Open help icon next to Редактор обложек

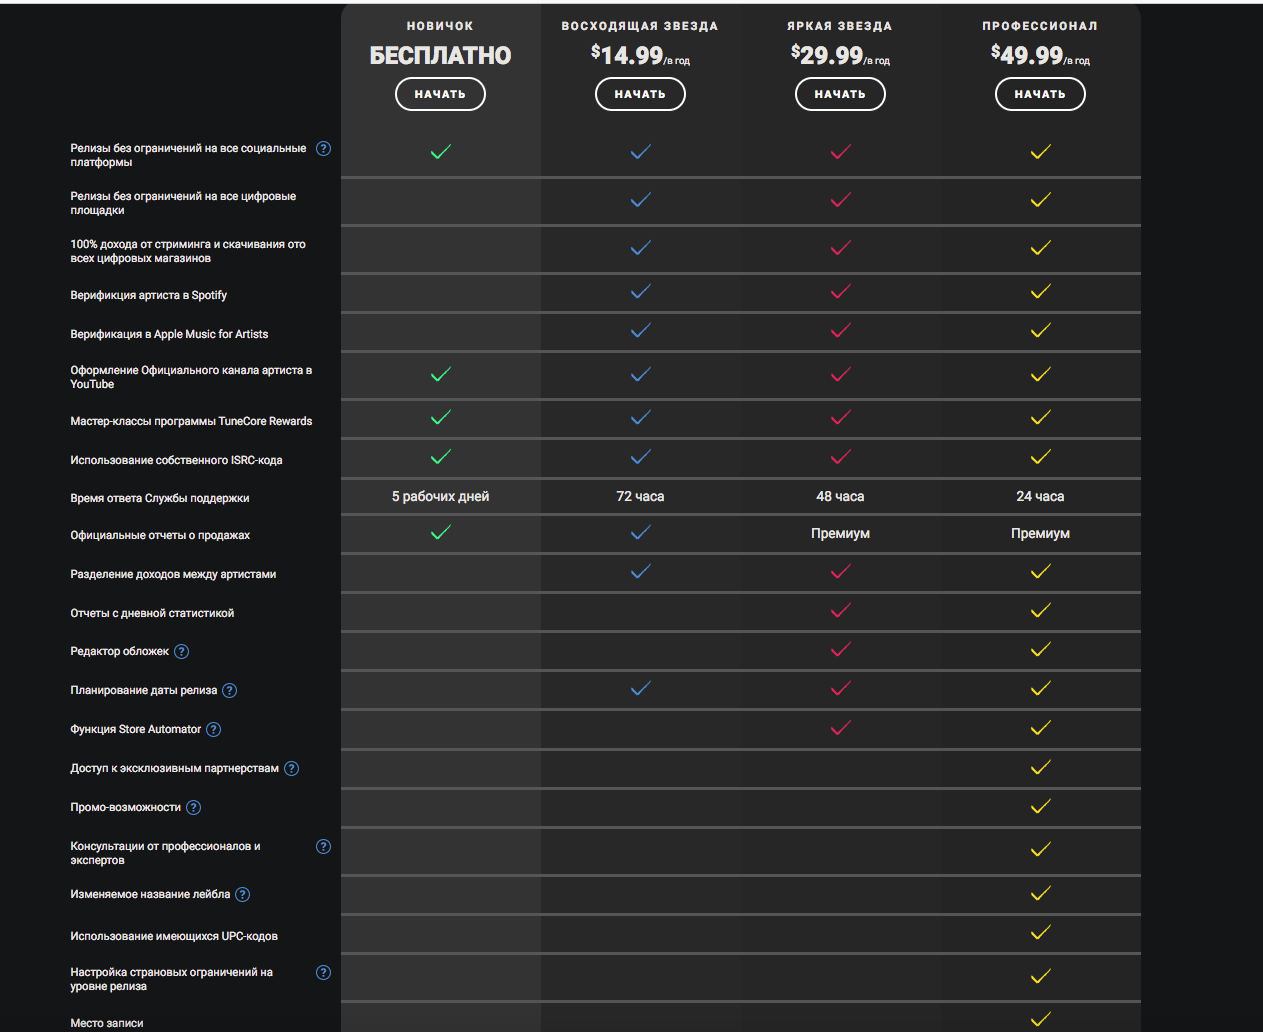point(181,652)
